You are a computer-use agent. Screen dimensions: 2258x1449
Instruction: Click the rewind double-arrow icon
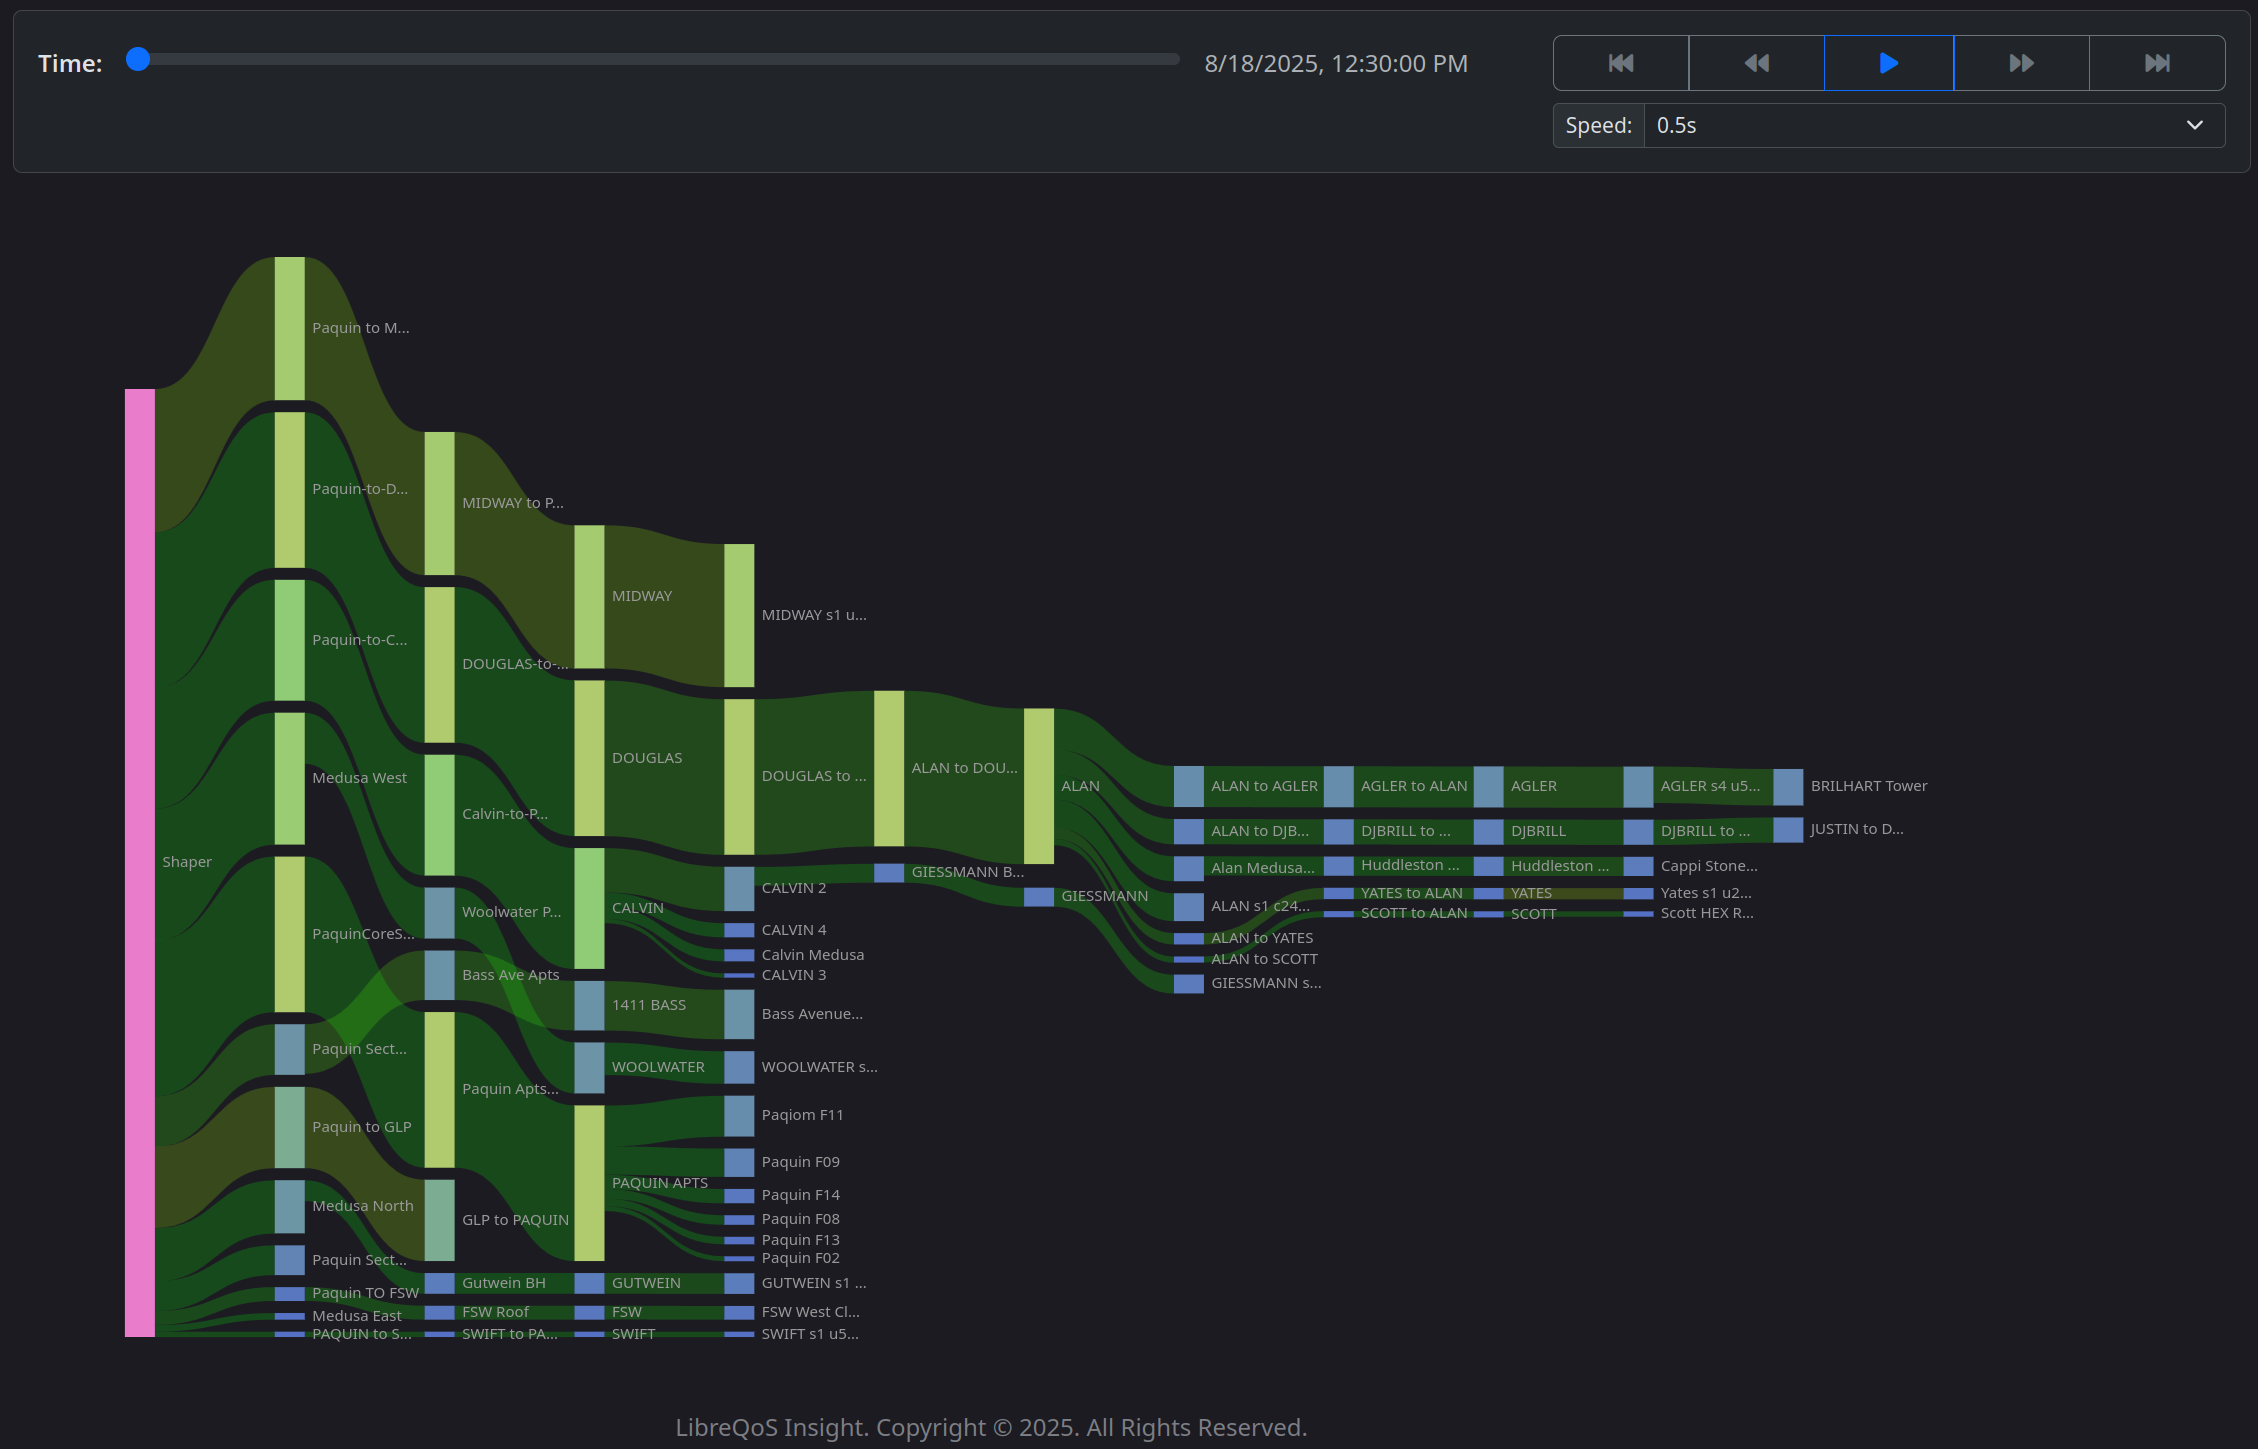(1756, 63)
